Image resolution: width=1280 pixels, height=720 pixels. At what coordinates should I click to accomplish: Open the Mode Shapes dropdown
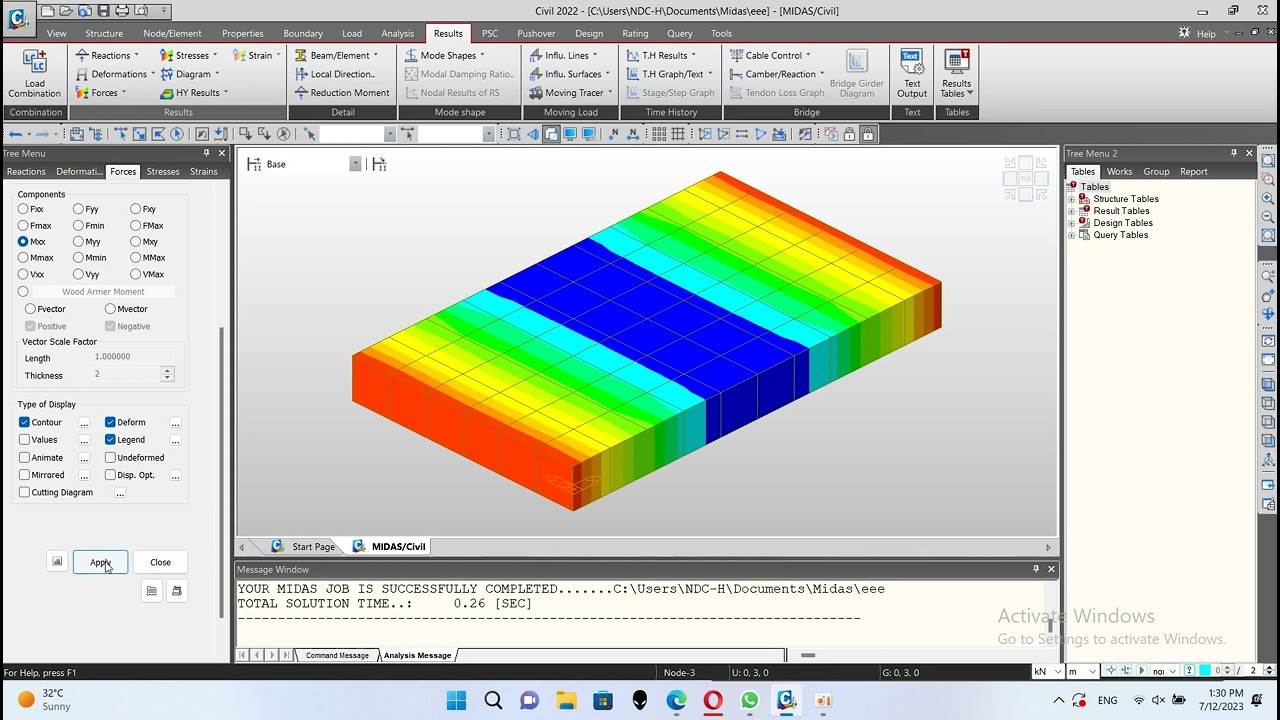[x=445, y=55]
